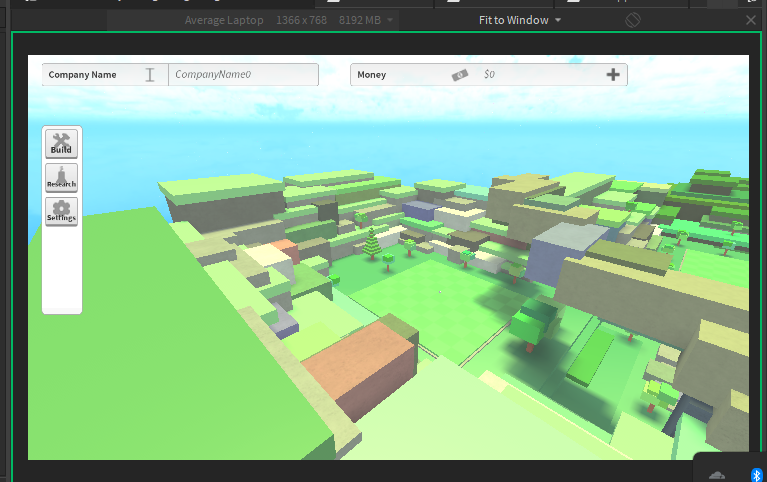
Task: Open the Research flask button
Action: click(61, 178)
